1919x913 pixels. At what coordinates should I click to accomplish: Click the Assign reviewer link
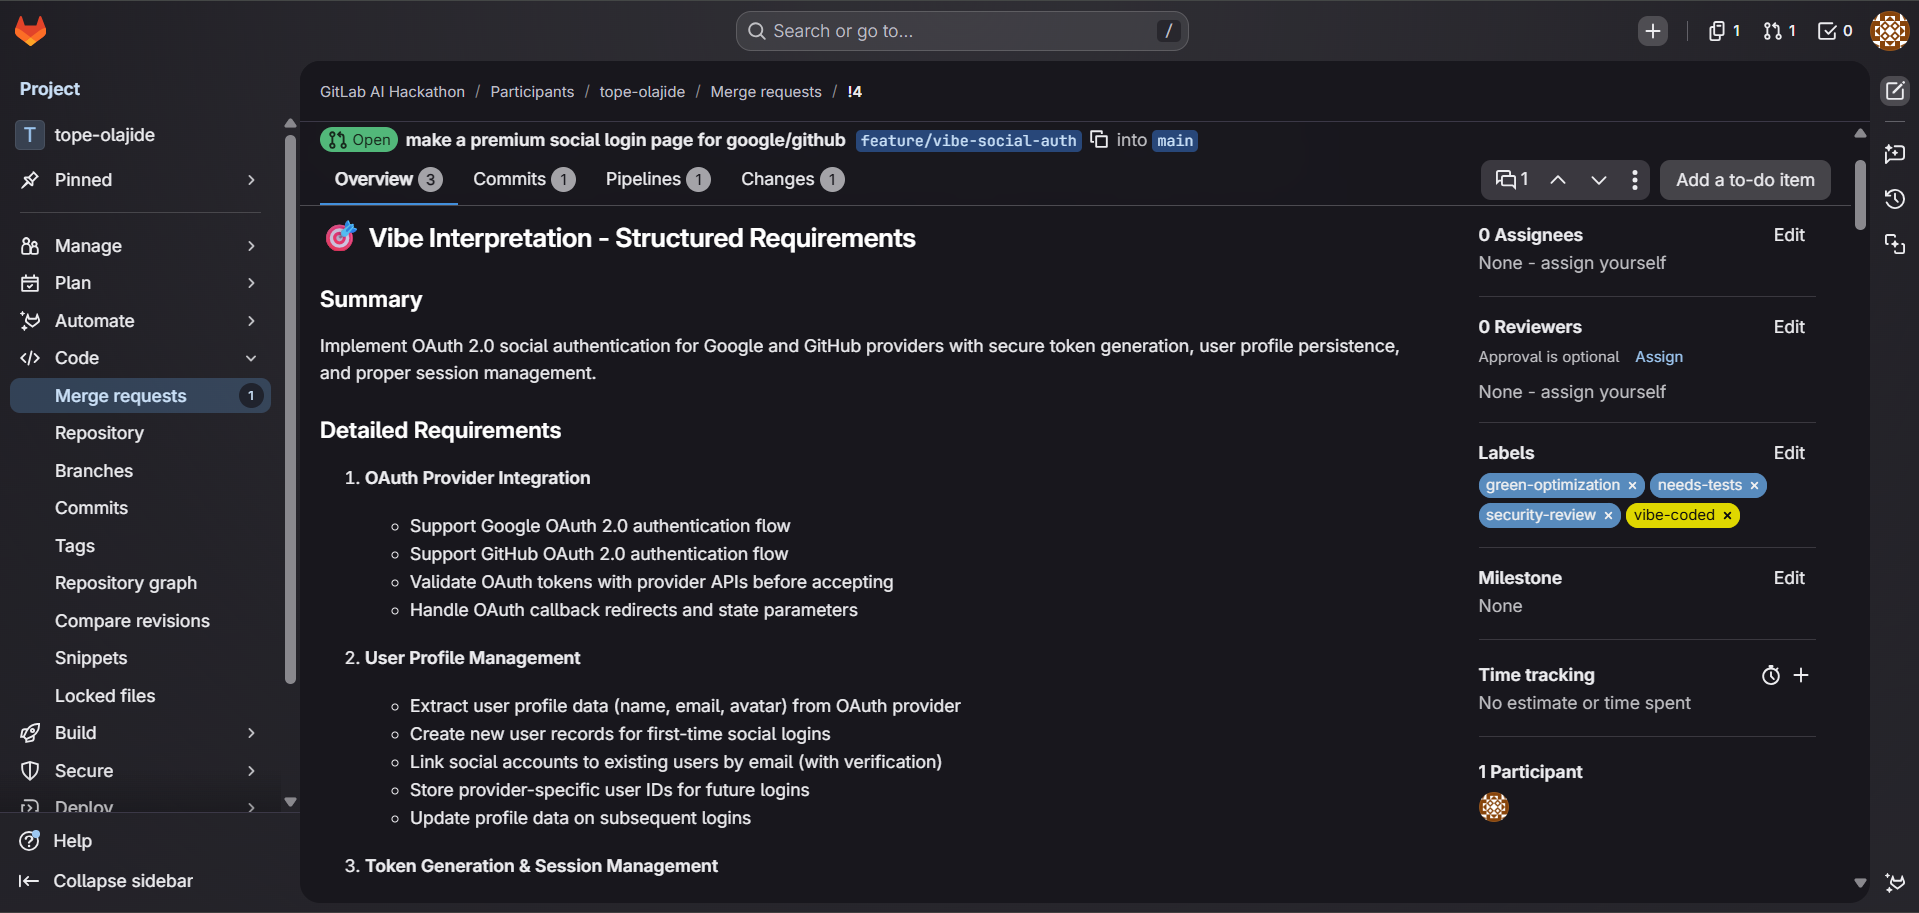pos(1659,357)
